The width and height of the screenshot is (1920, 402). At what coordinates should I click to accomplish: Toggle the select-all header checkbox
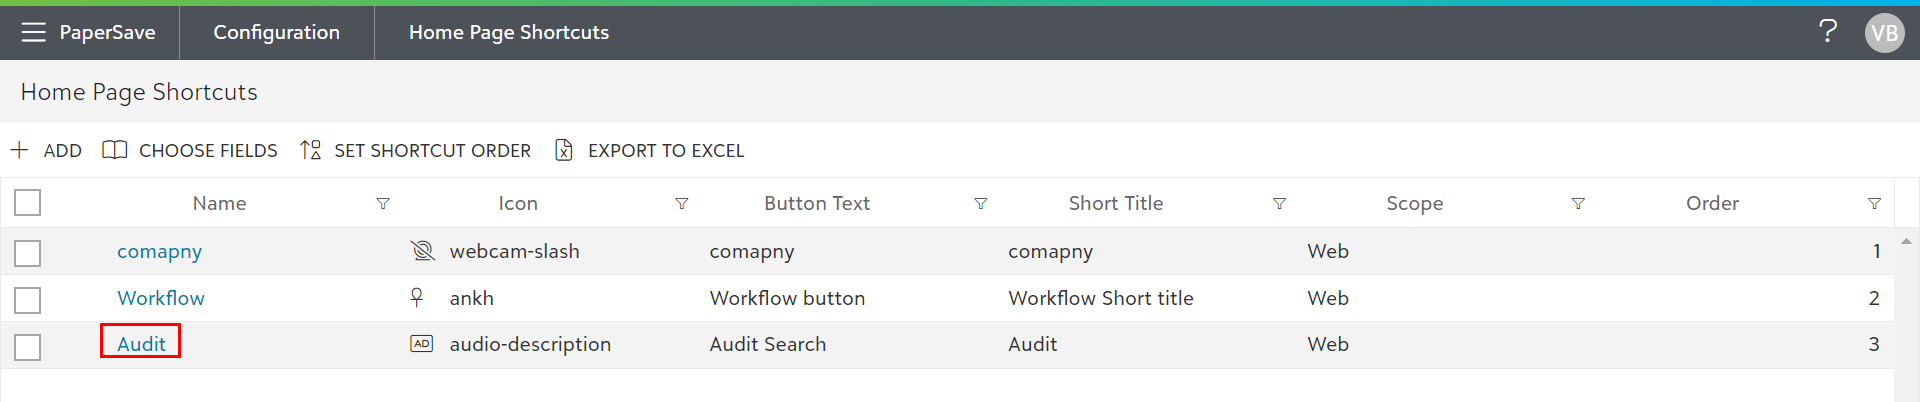[x=28, y=203]
